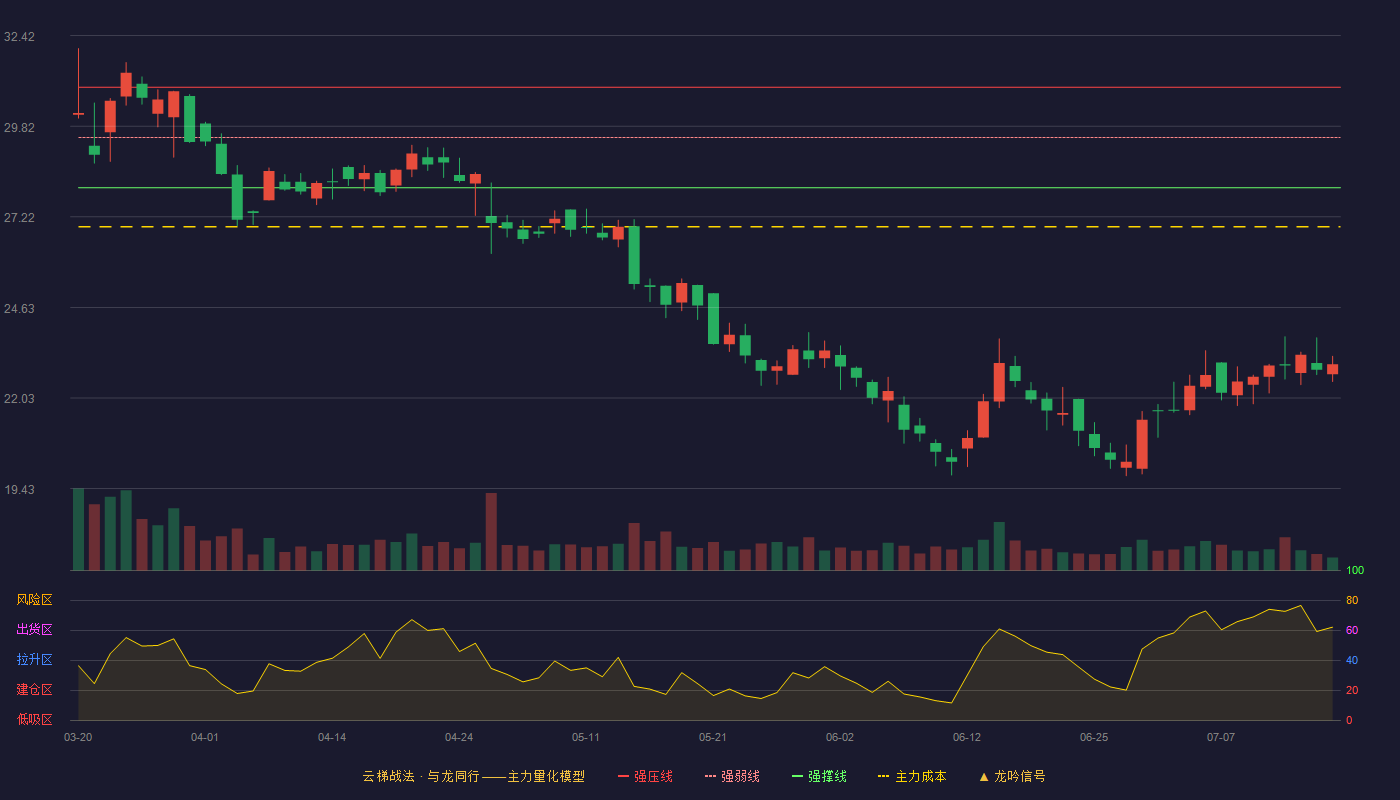Click the 60 indicator scale label
This screenshot has height=800, width=1400.
(1352, 630)
